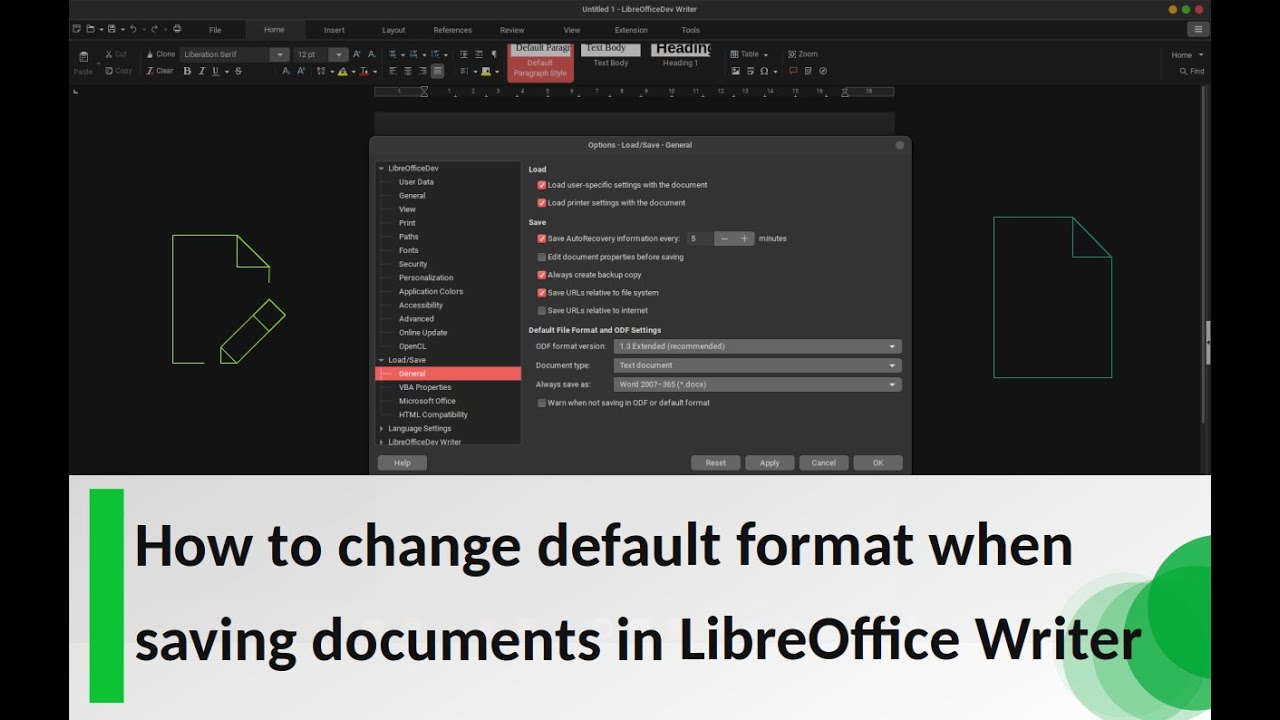Viewport: 1280px width, 720px height.
Task: Open the hamburger menu button
Action: (x=1197, y=29)
